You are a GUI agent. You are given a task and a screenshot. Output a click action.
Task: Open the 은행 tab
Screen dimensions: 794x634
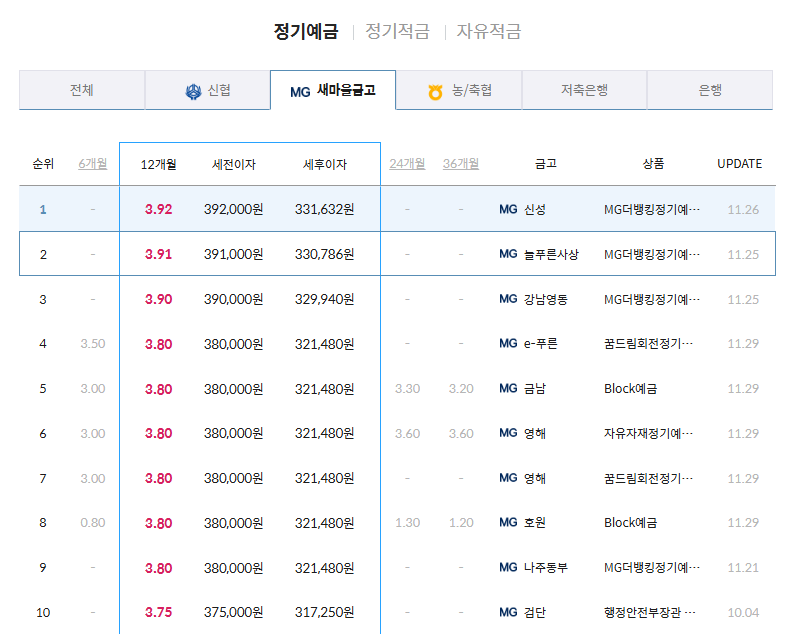tap(710, 90)
